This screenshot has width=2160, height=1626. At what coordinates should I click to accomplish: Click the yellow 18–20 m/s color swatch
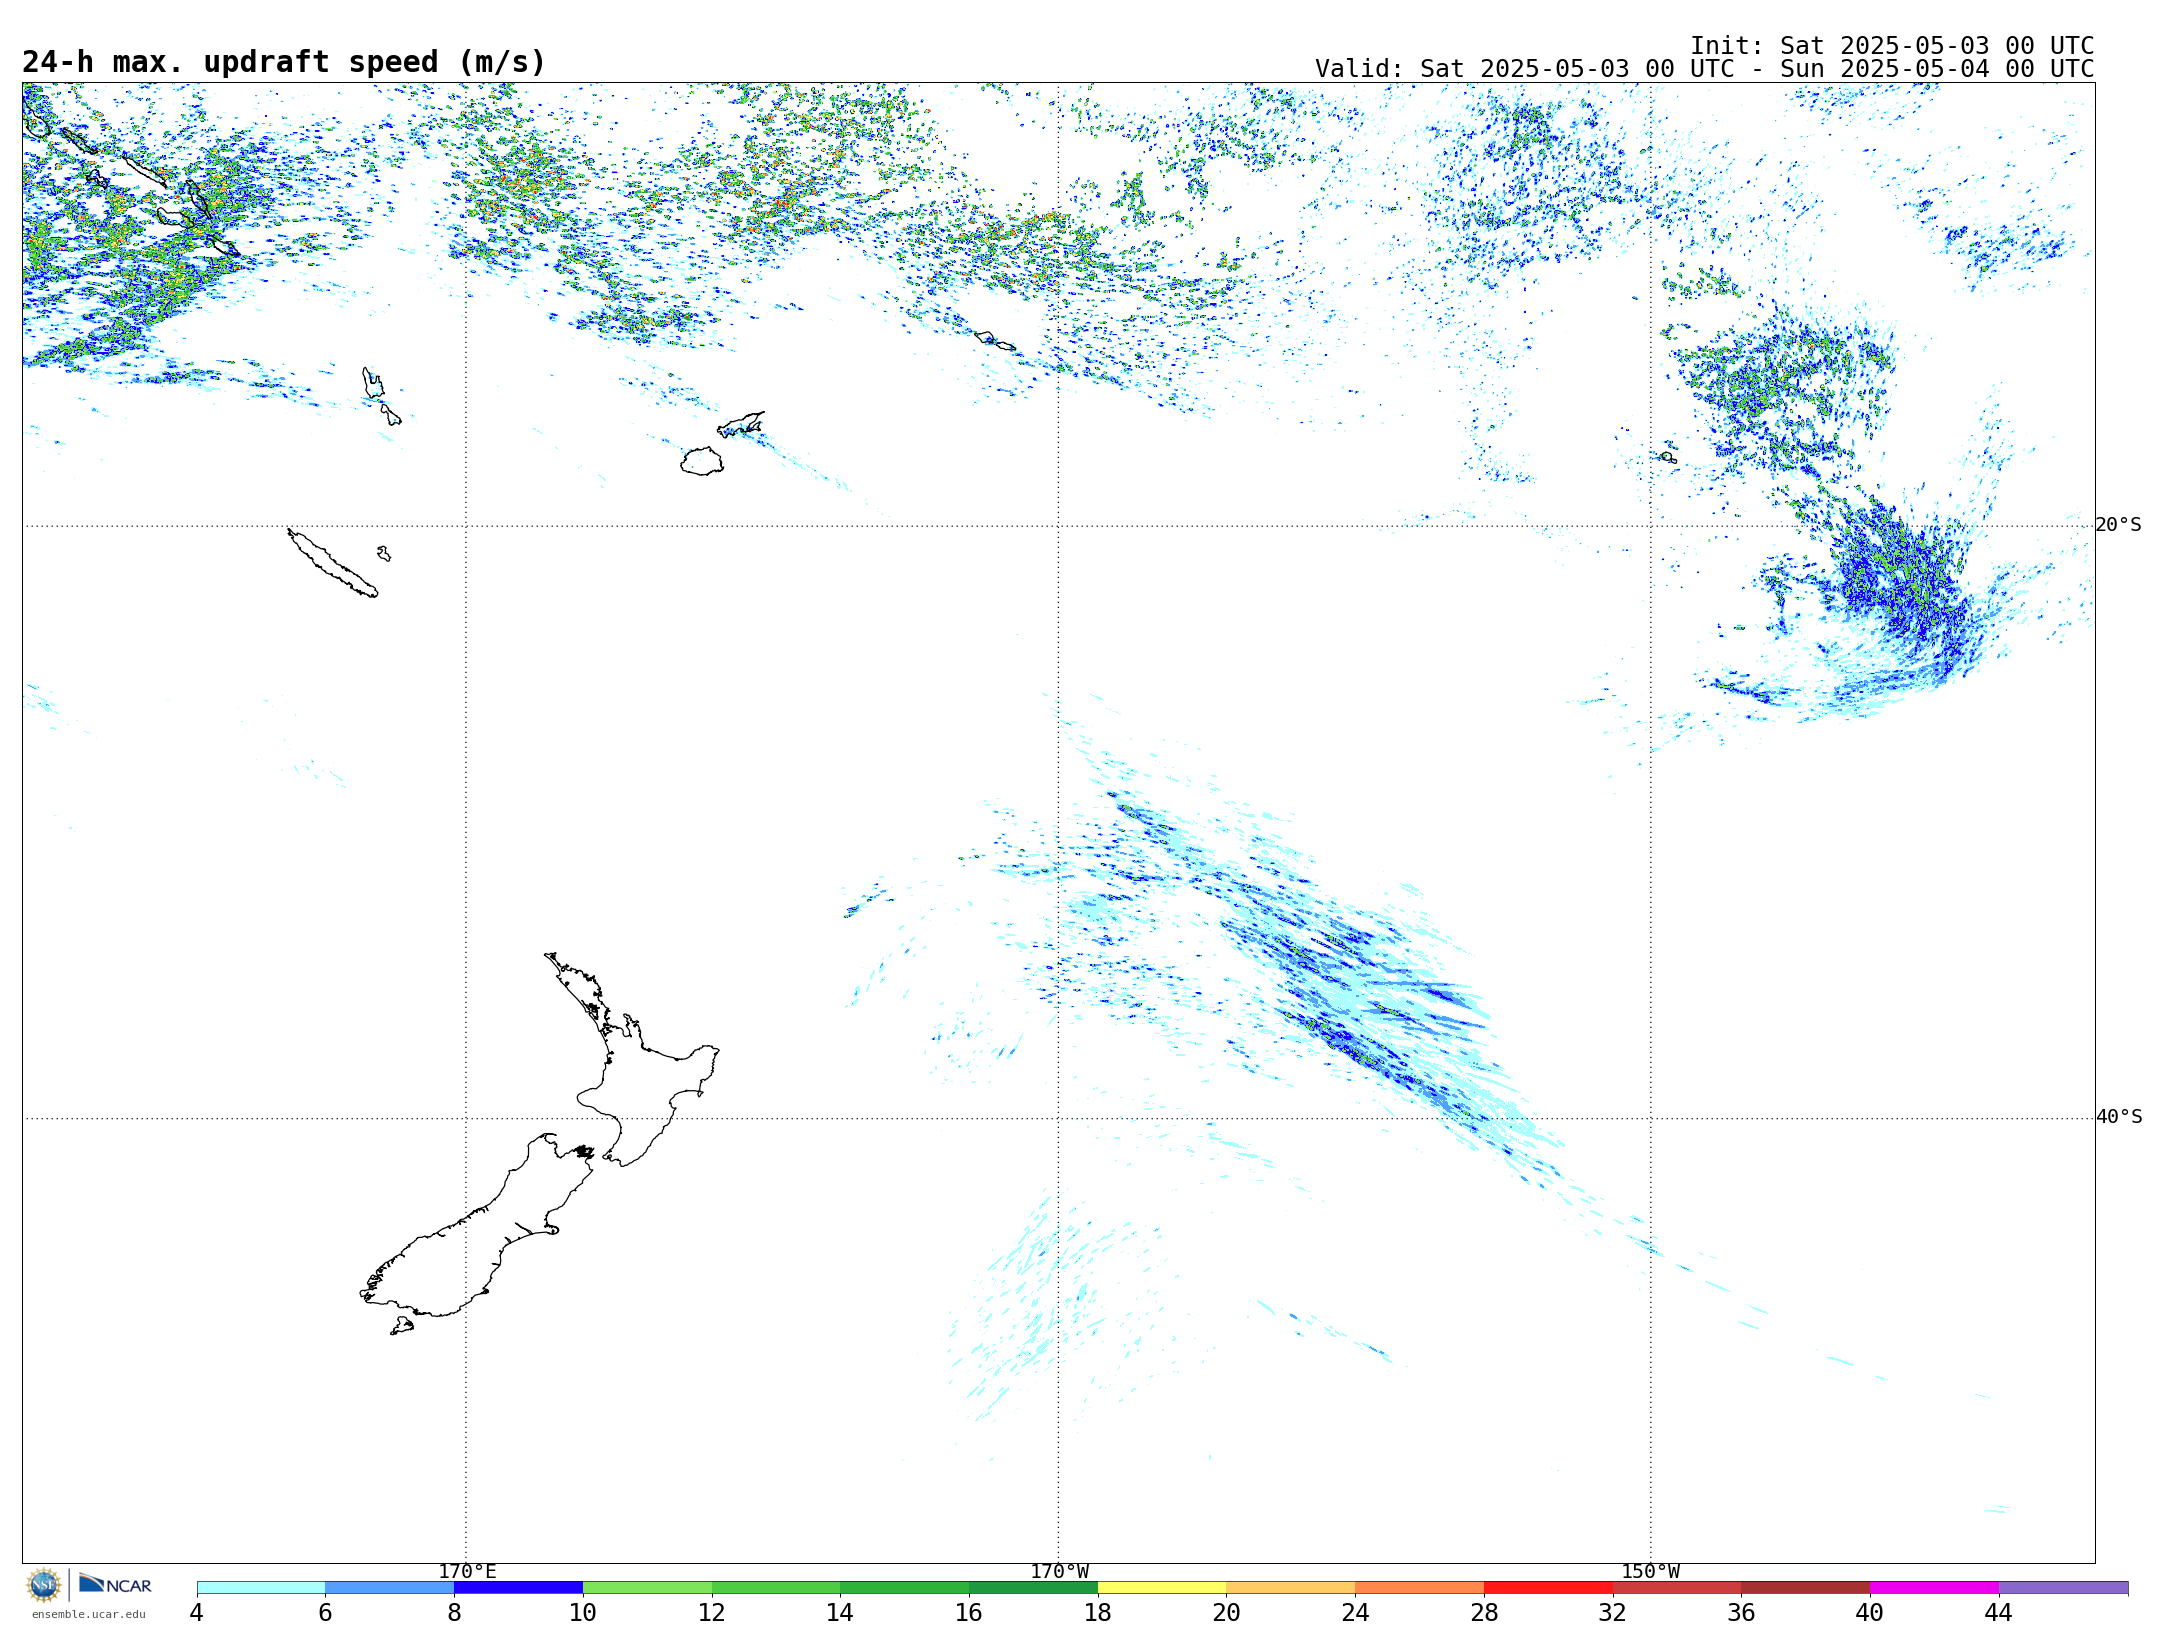(x=1162, y=1588)
